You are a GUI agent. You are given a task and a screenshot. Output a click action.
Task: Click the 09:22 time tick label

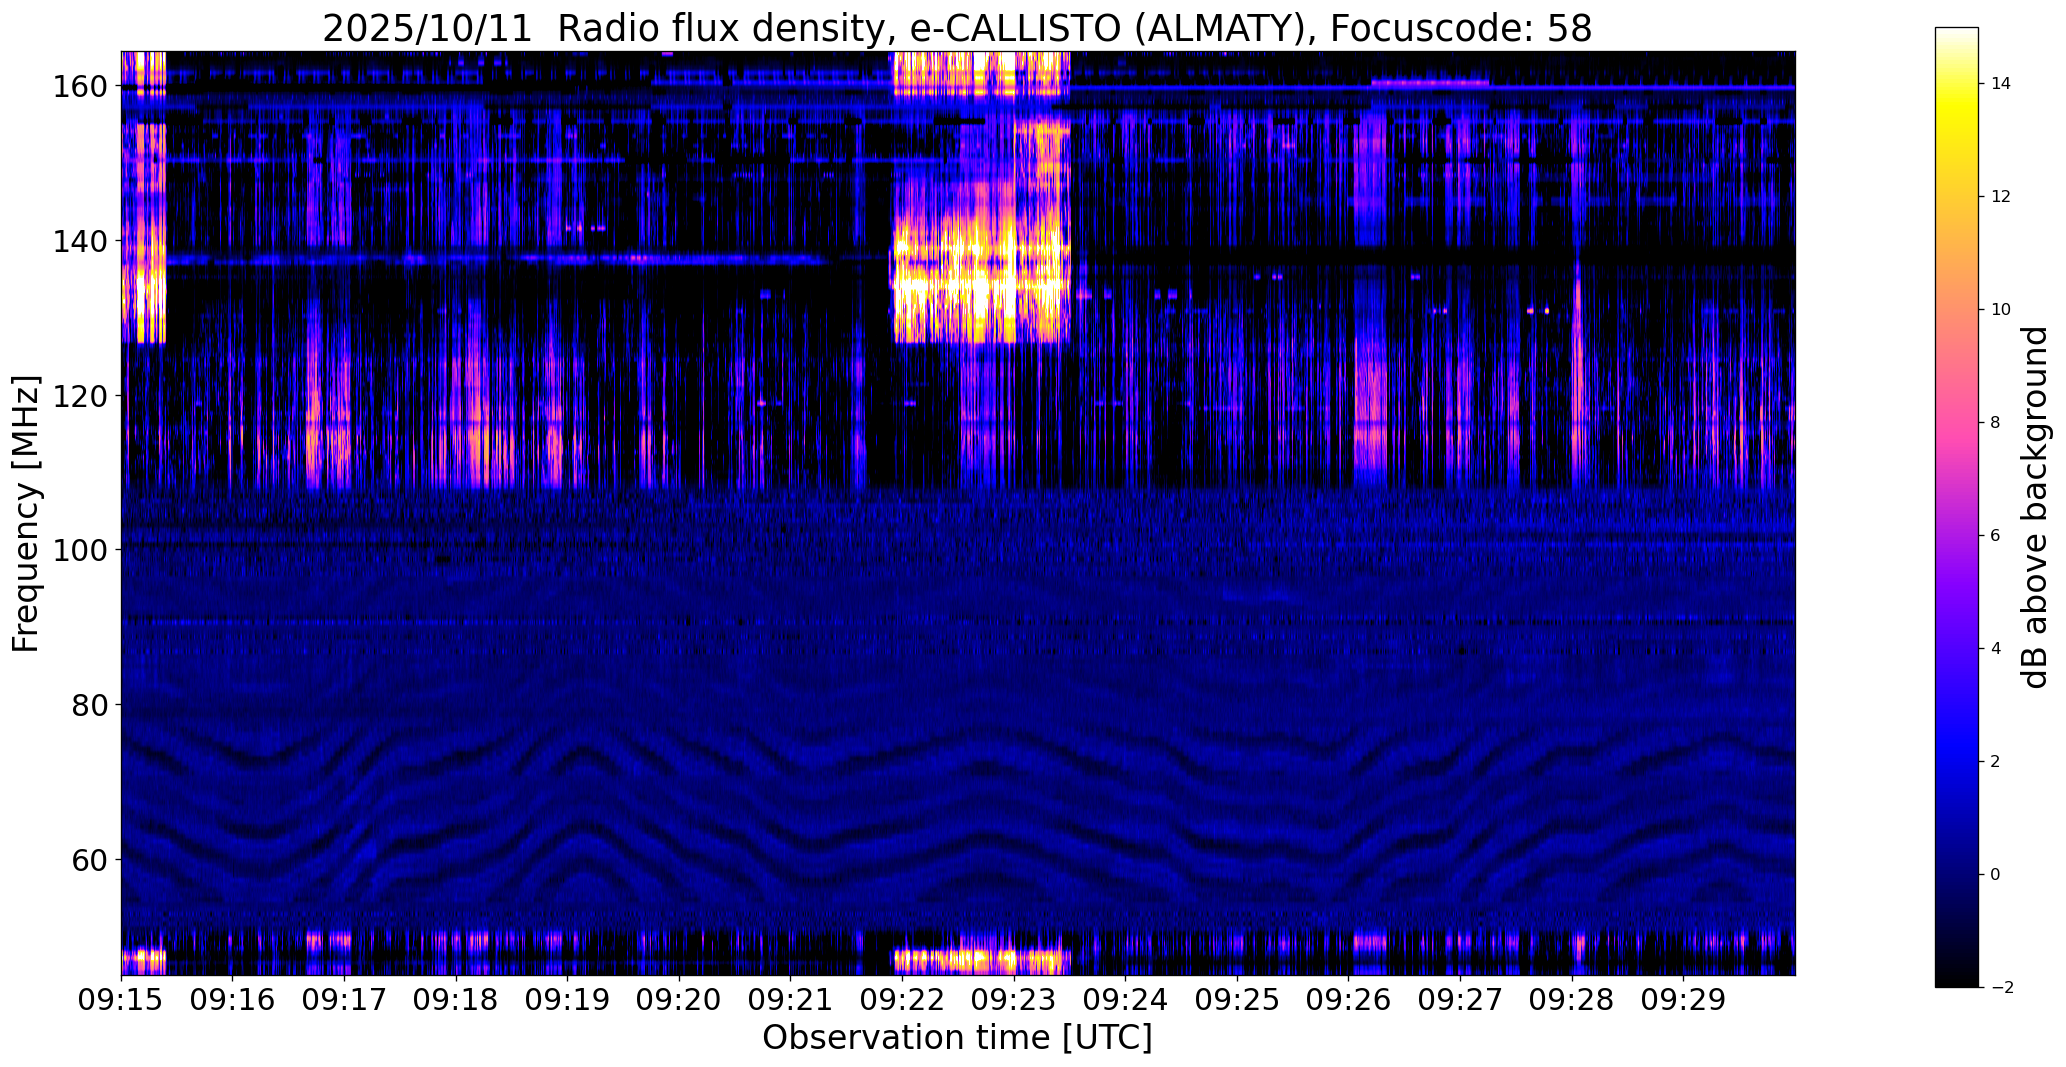tap(902, 1000)
